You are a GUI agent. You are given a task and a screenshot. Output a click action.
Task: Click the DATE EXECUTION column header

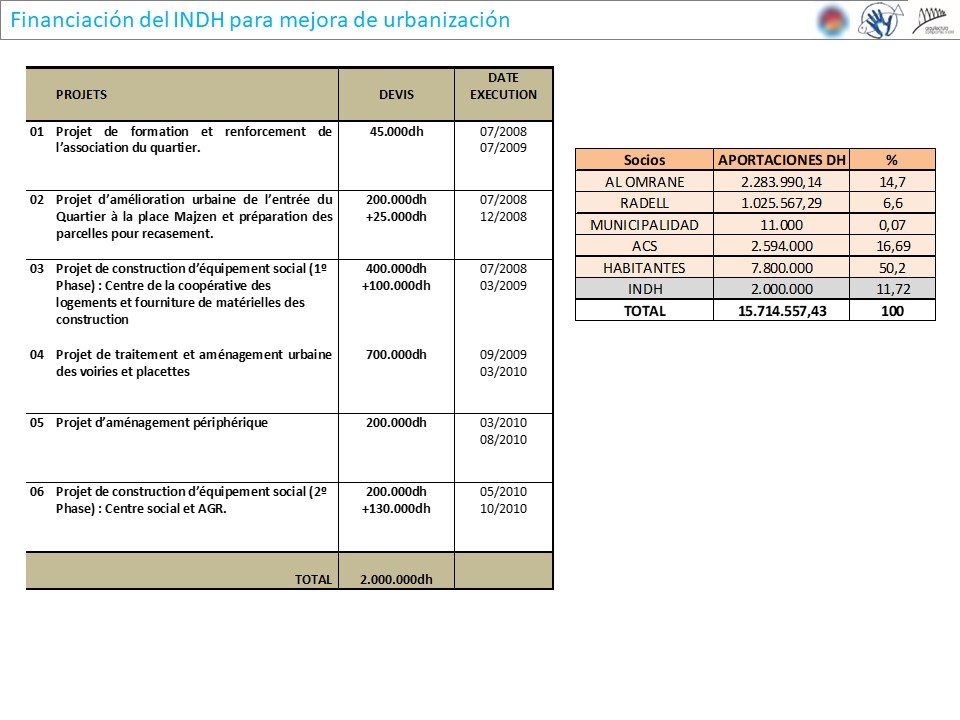pos(503,86)
